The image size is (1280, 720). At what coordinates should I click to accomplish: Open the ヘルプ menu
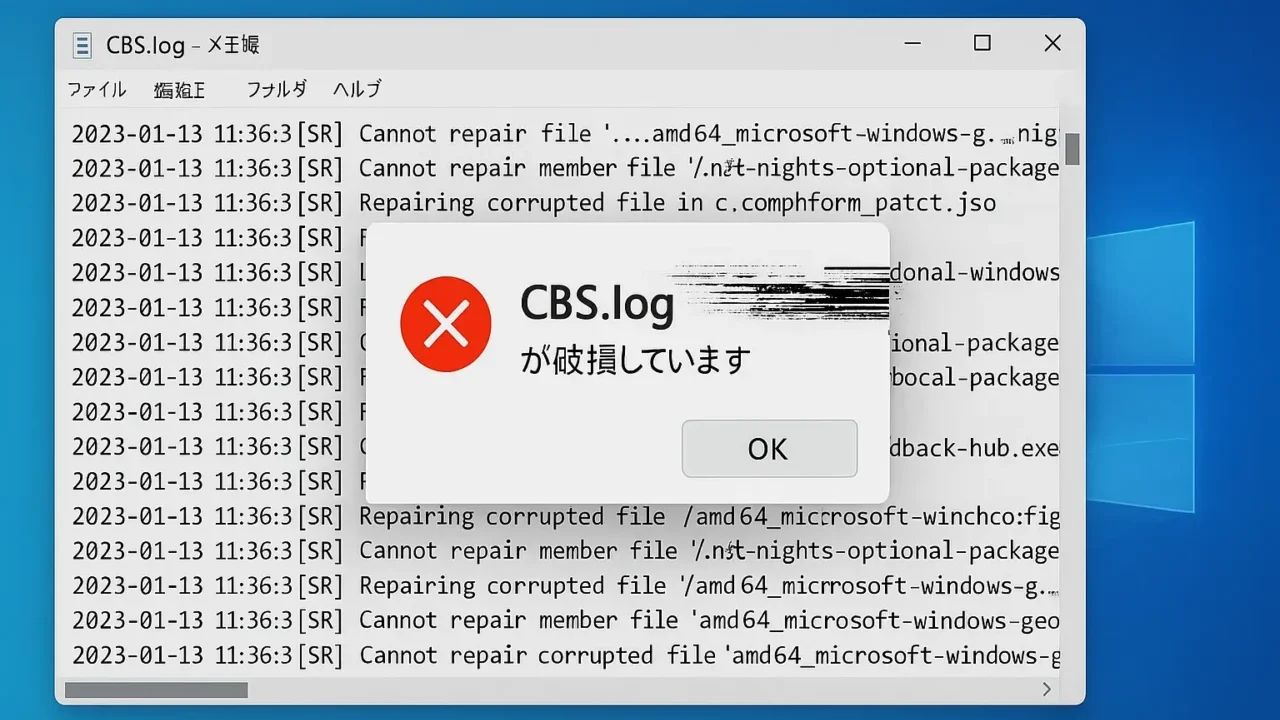[x=357, y=90]
